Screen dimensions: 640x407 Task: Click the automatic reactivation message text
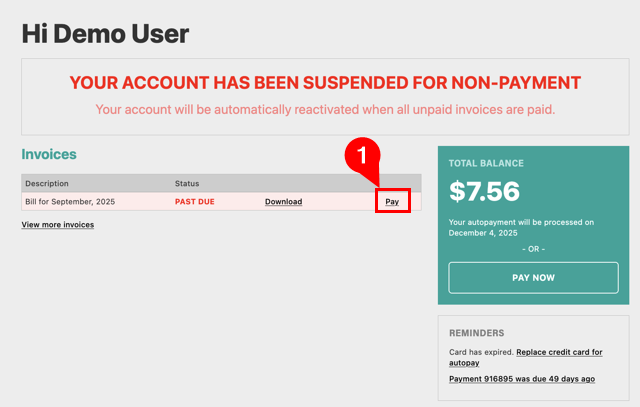coord(324,109)
